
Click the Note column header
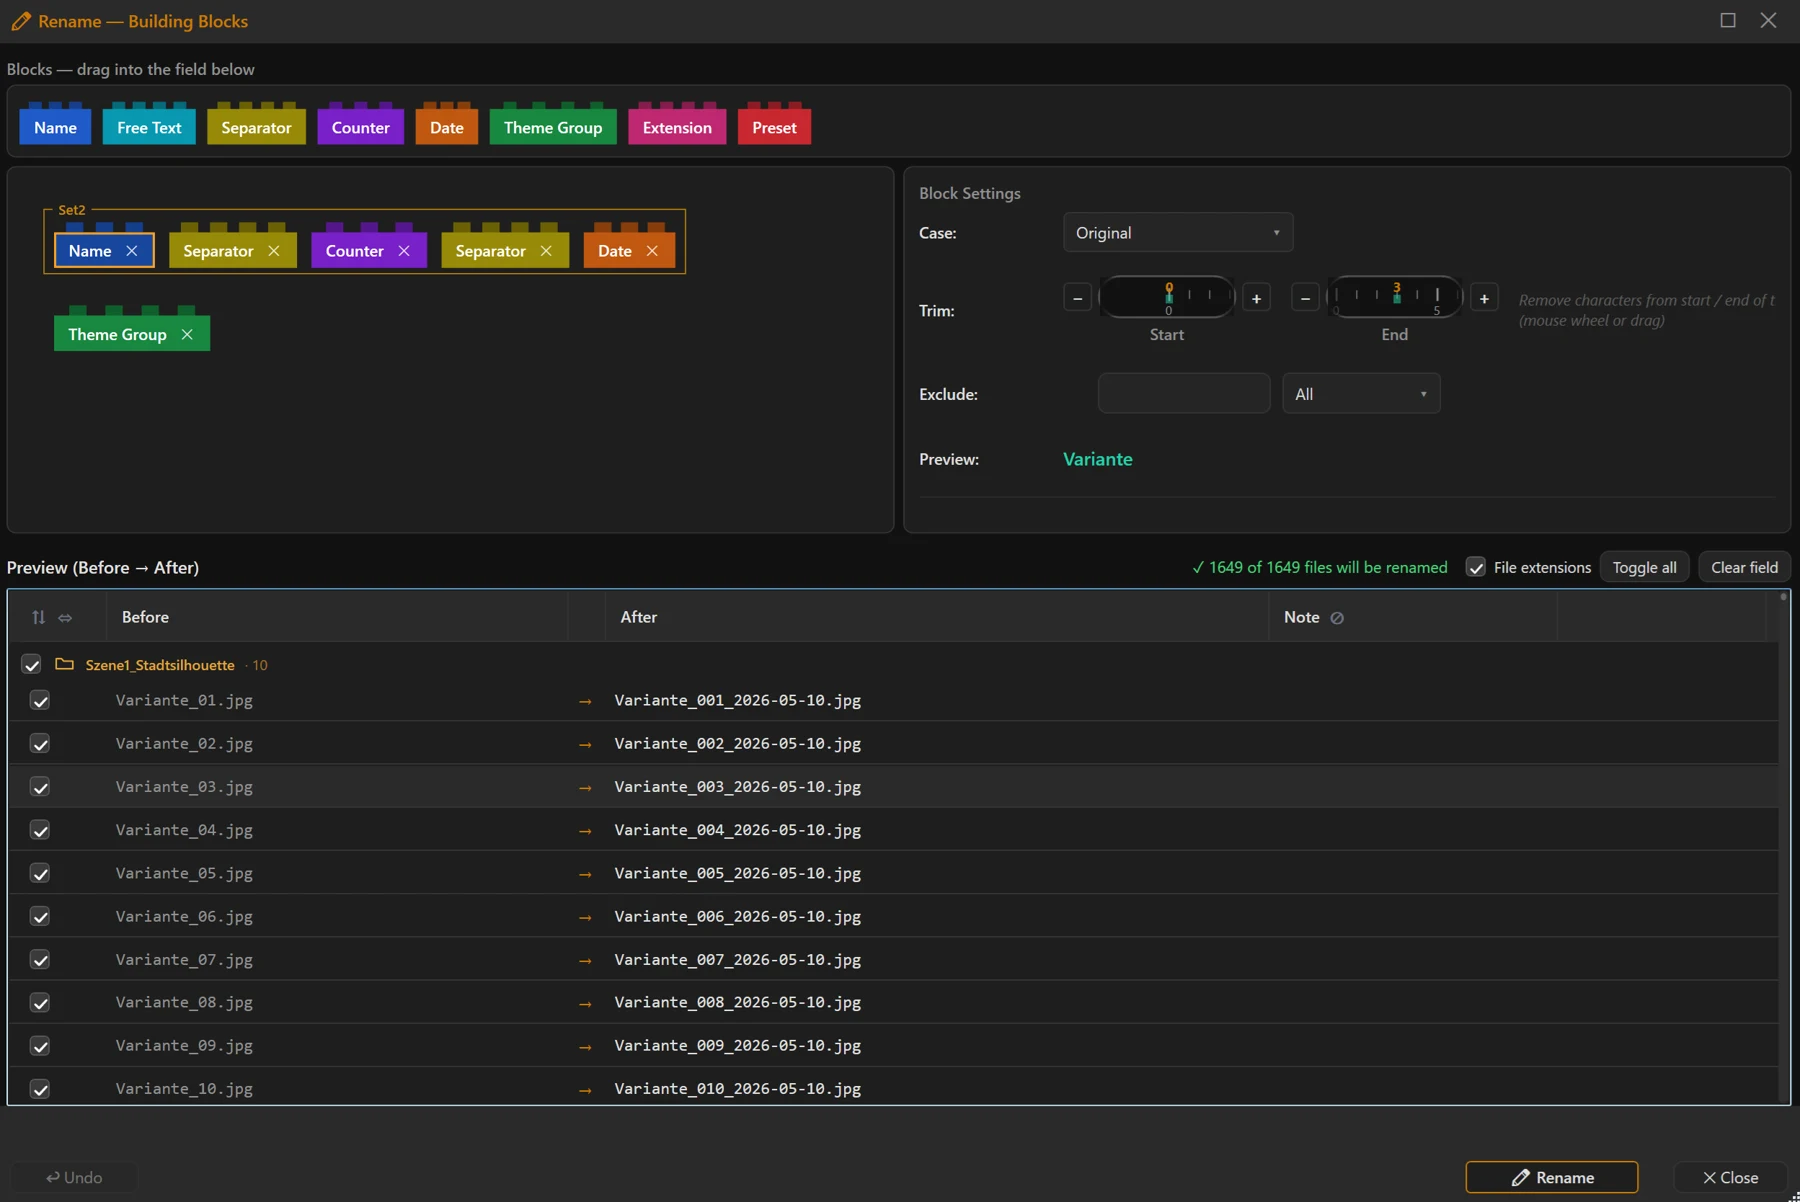1413,617
